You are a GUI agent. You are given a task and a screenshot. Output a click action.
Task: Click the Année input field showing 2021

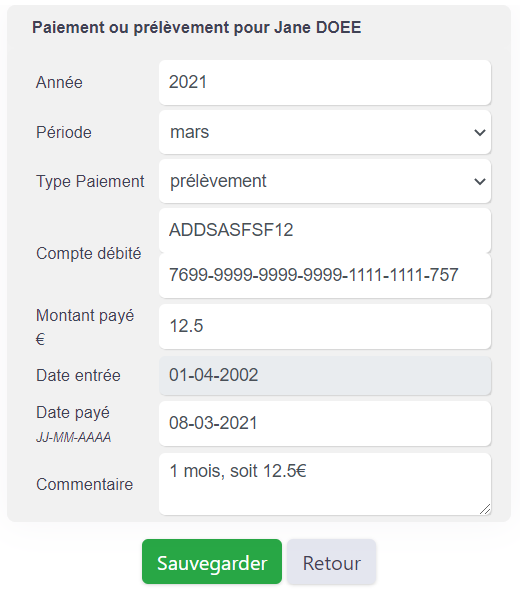(x=325, y=82)
